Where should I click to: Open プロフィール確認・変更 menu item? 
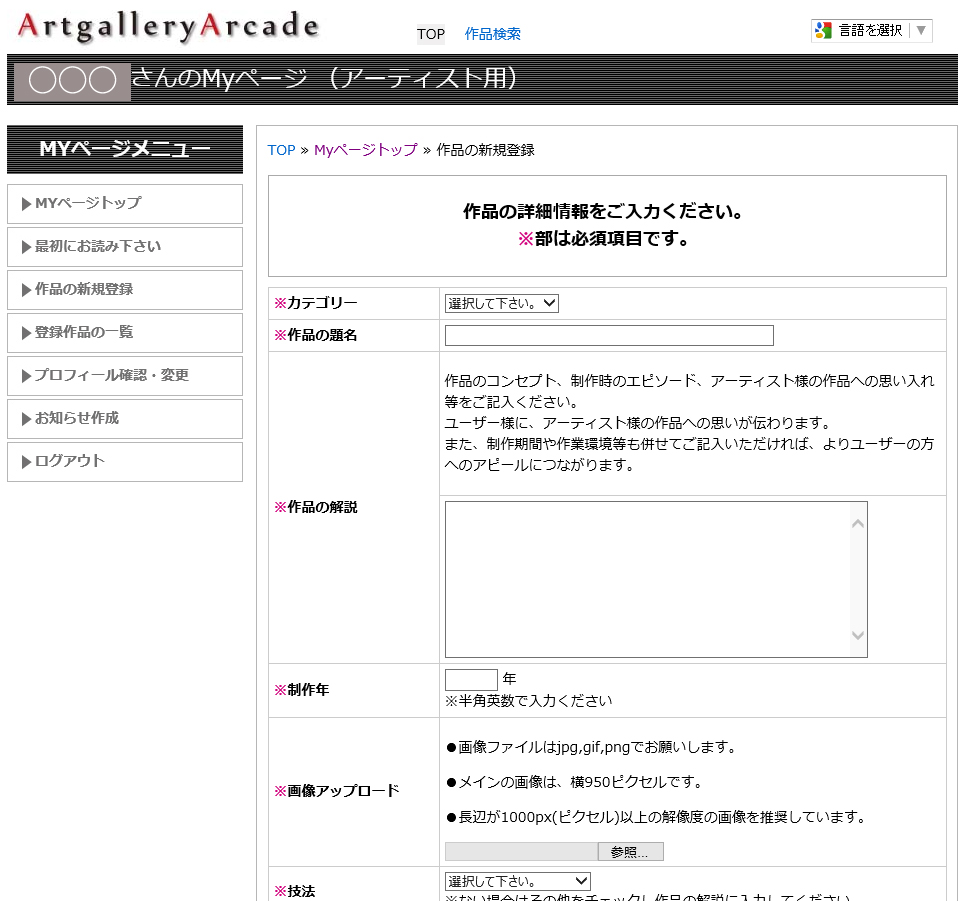point(125,375)
